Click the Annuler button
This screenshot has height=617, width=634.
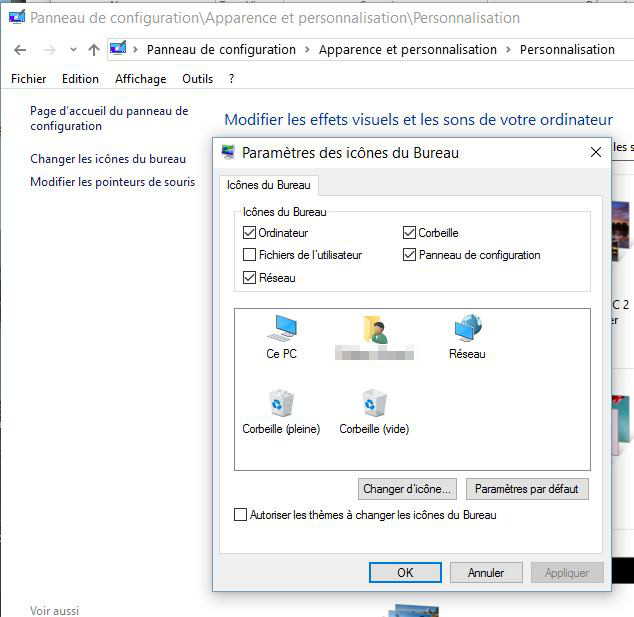tap(486, 573)
